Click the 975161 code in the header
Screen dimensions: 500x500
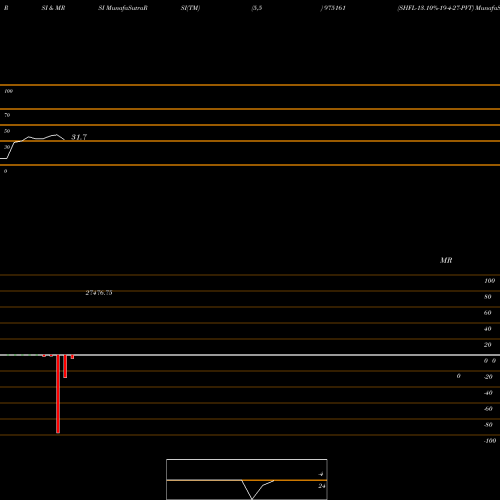click(x=334, y=8)
